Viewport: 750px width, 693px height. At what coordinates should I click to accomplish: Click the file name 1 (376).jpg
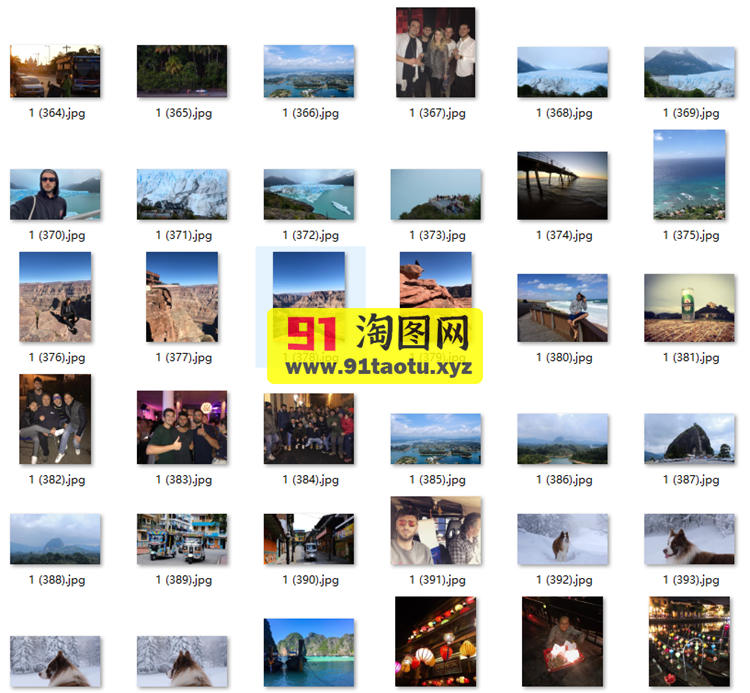coord(57,358)
